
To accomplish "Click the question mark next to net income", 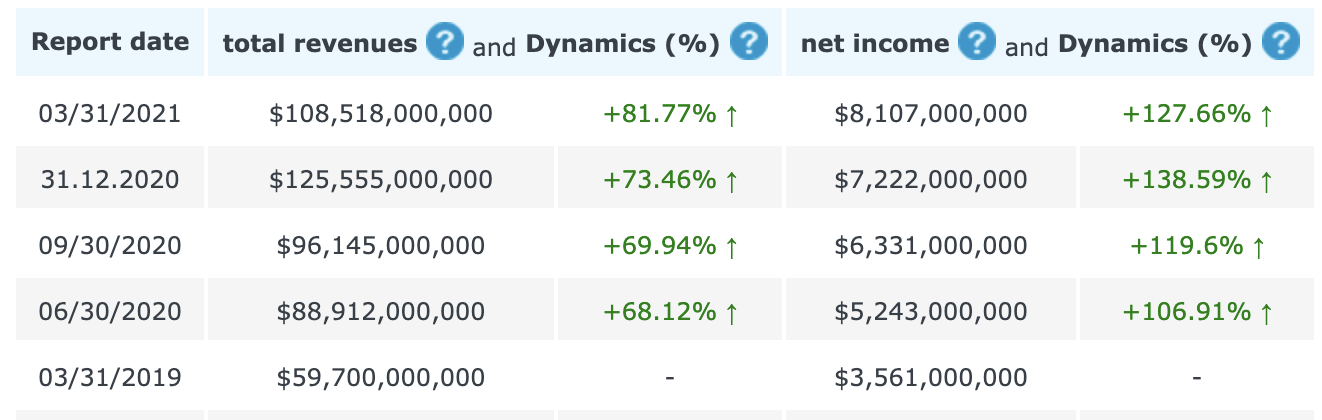I will (x=977, y=43).
